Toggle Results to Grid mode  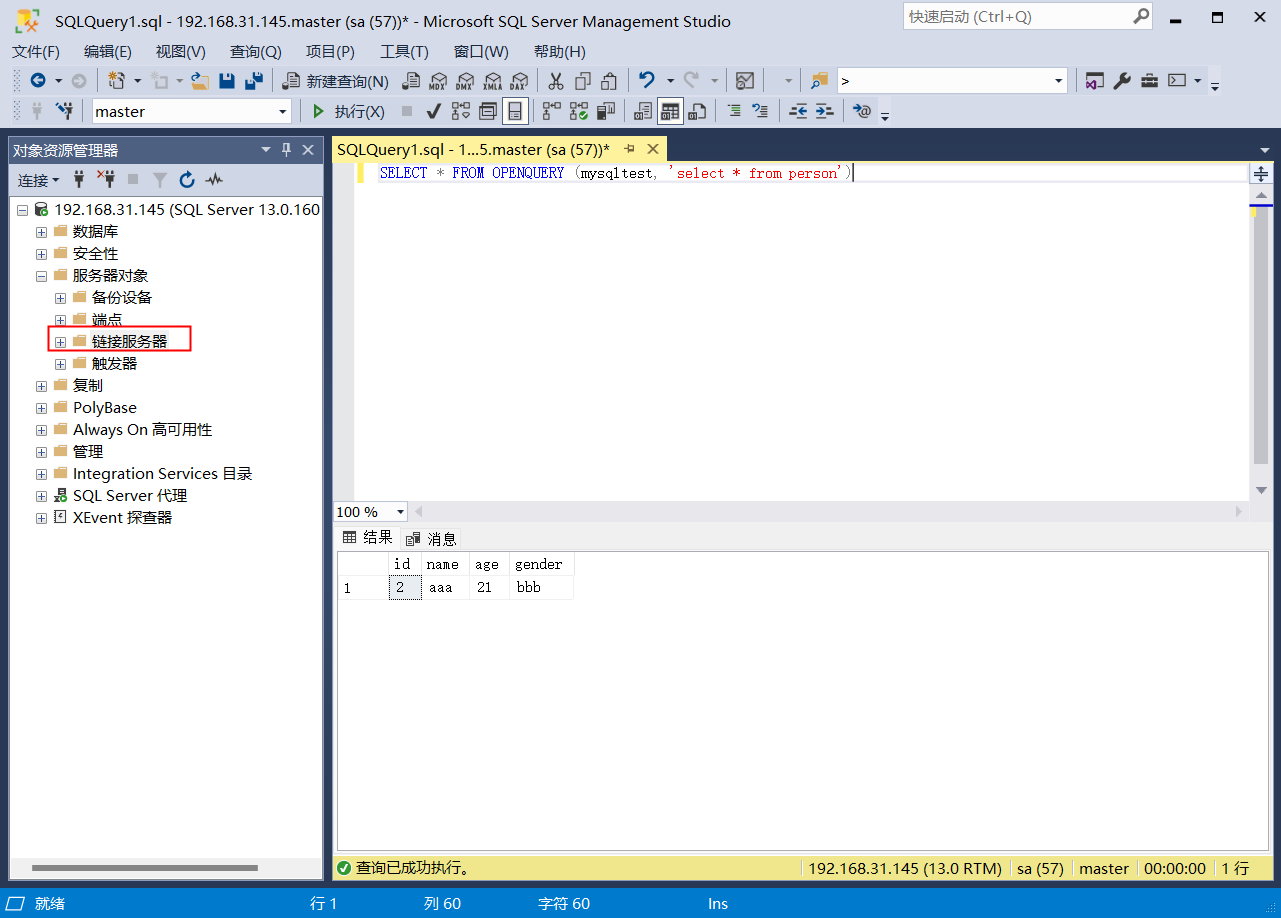click(670, 111)
